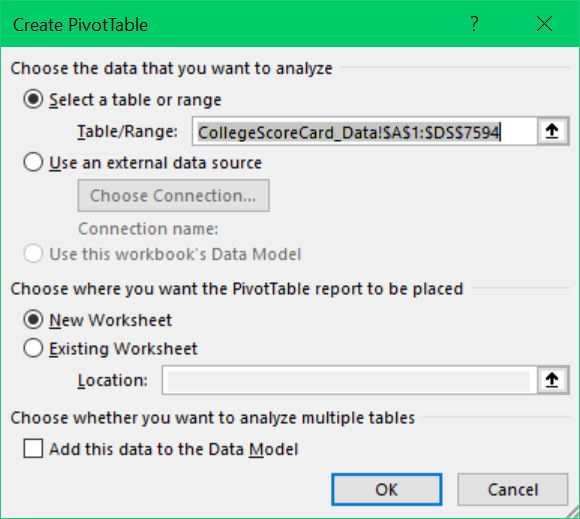
Task: Click the 'Table/Range:' label
Action: (127, 131)
